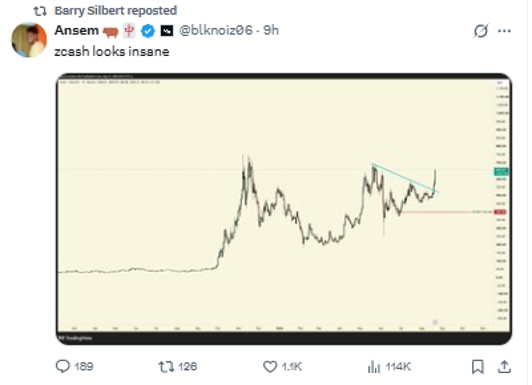The image size is (532, 385).
Task: Click the black square affiliate badge
Action: (167, 31)
